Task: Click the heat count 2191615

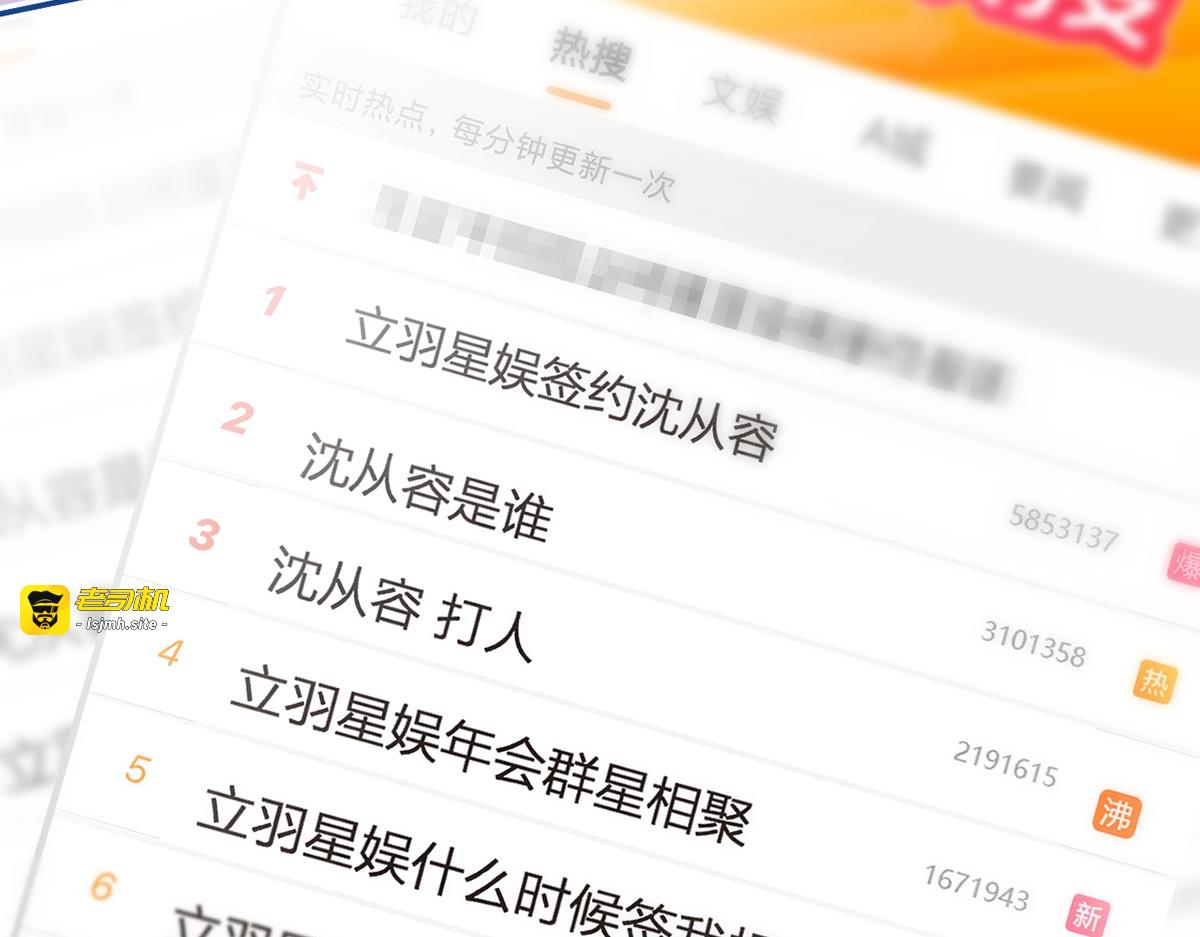Action: point(1005,764)
